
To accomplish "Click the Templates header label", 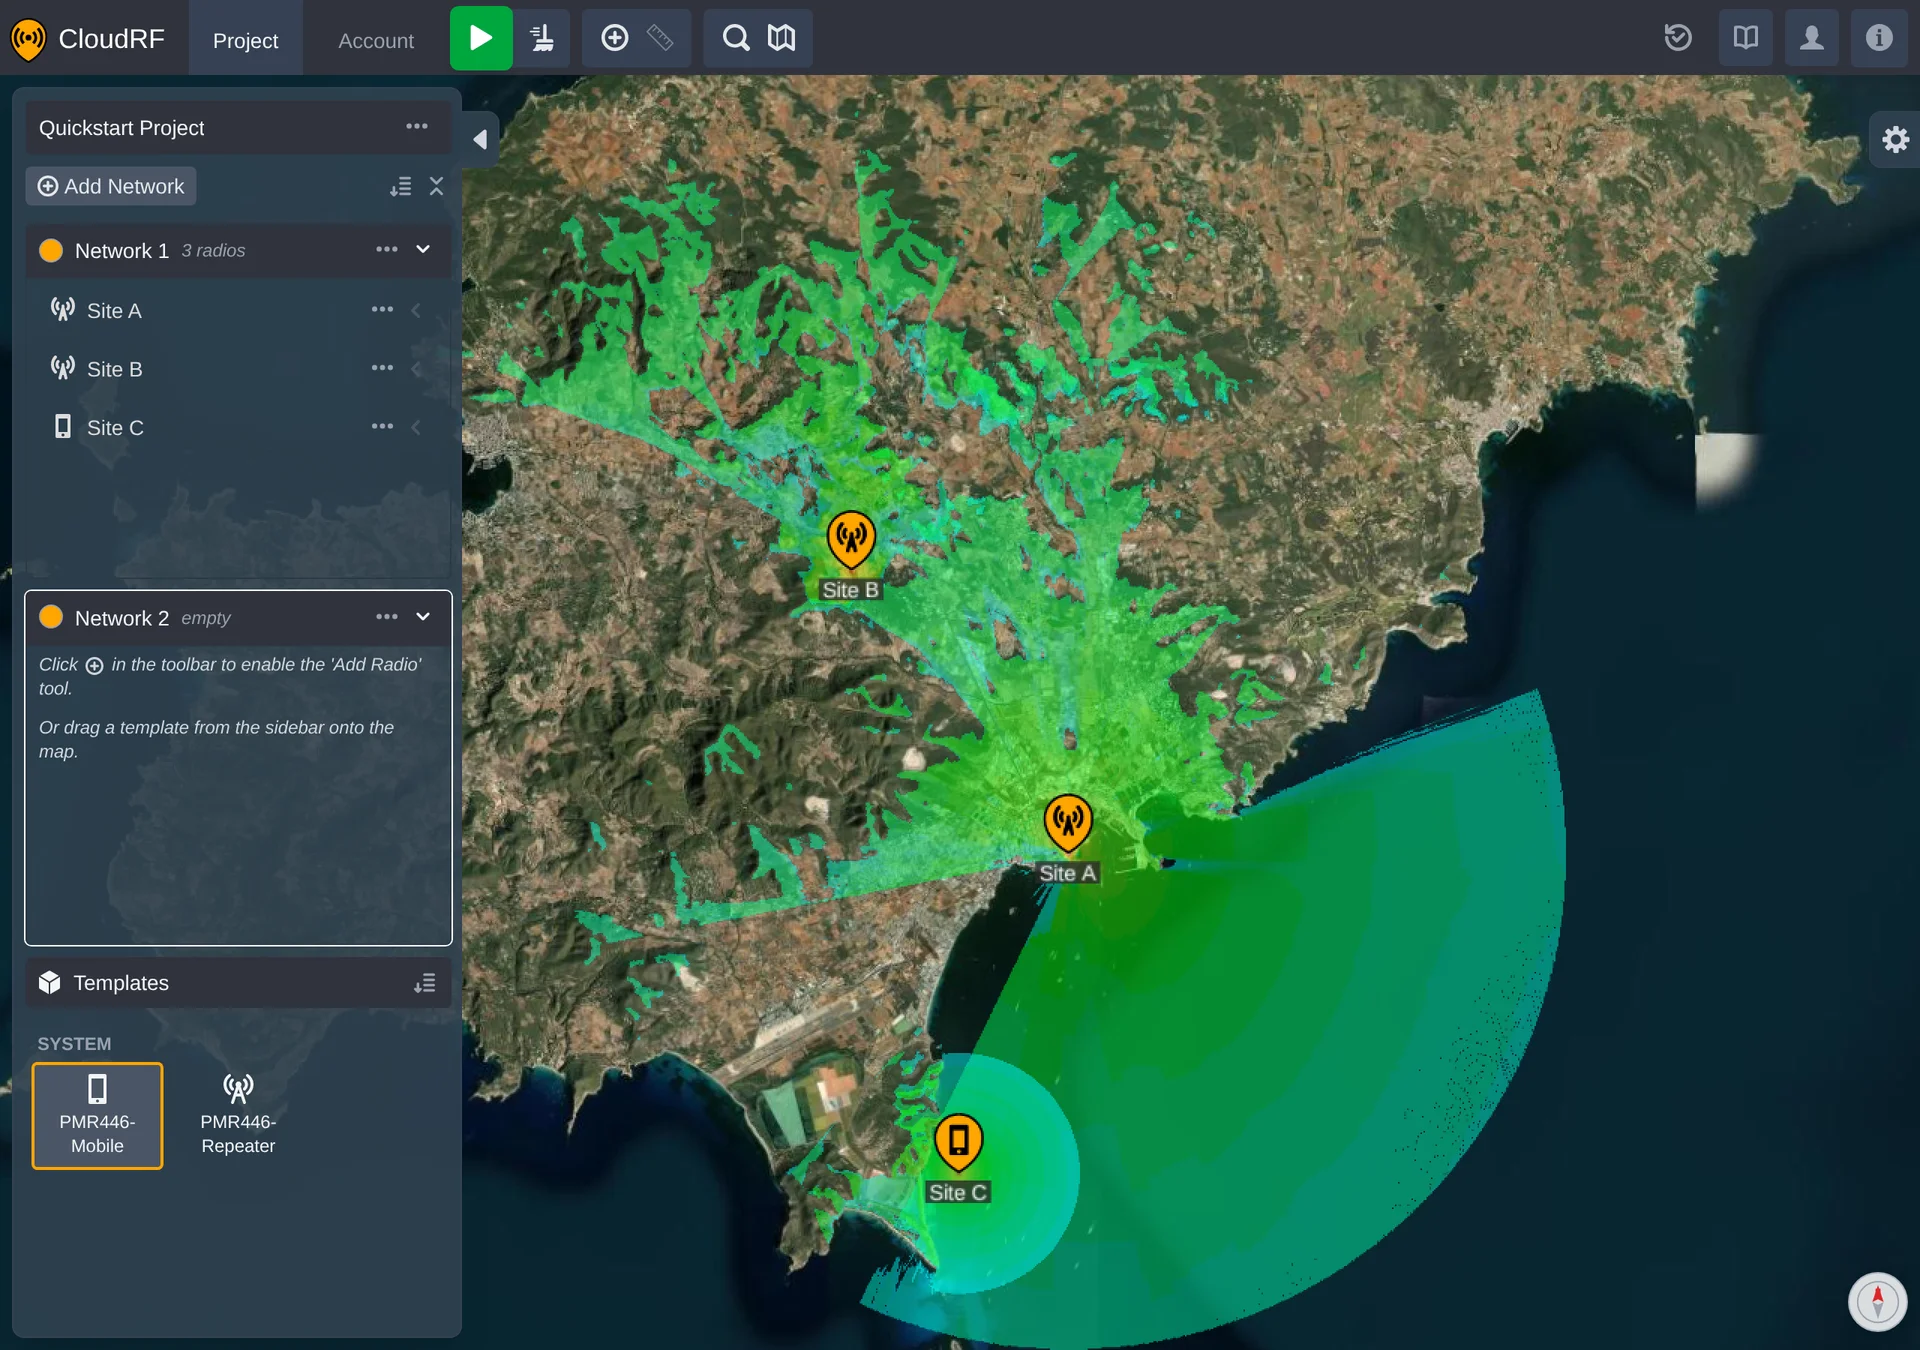I will 121,983.
